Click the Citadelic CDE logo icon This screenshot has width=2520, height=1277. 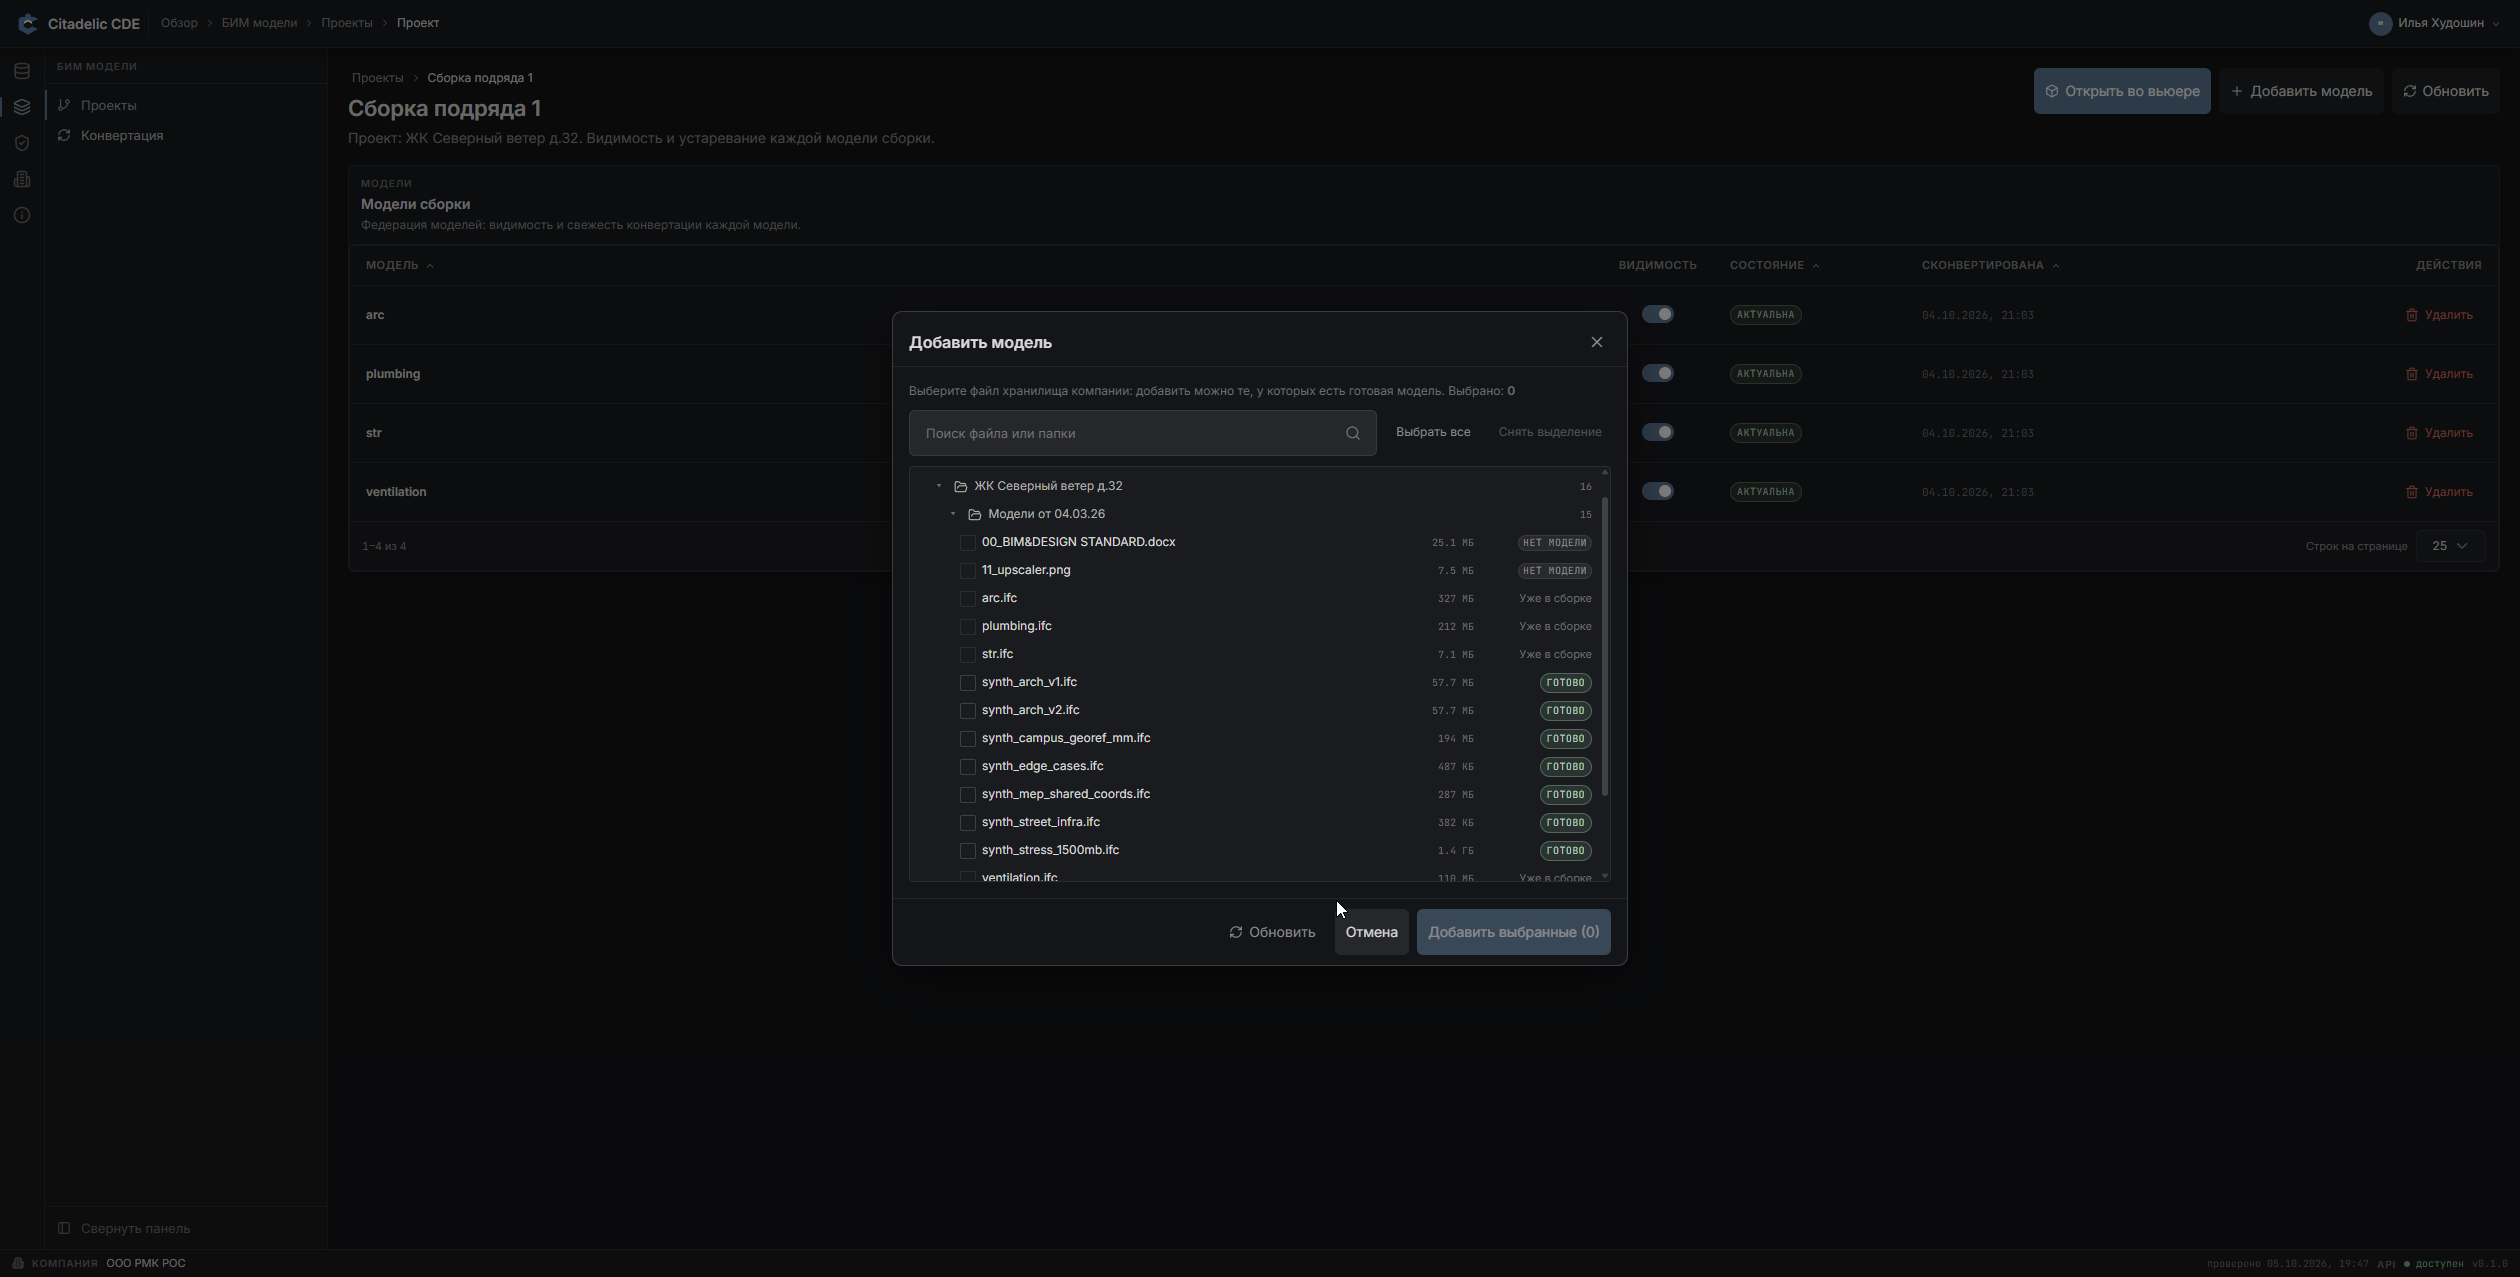pyautogui.click(x=27, y=23)
